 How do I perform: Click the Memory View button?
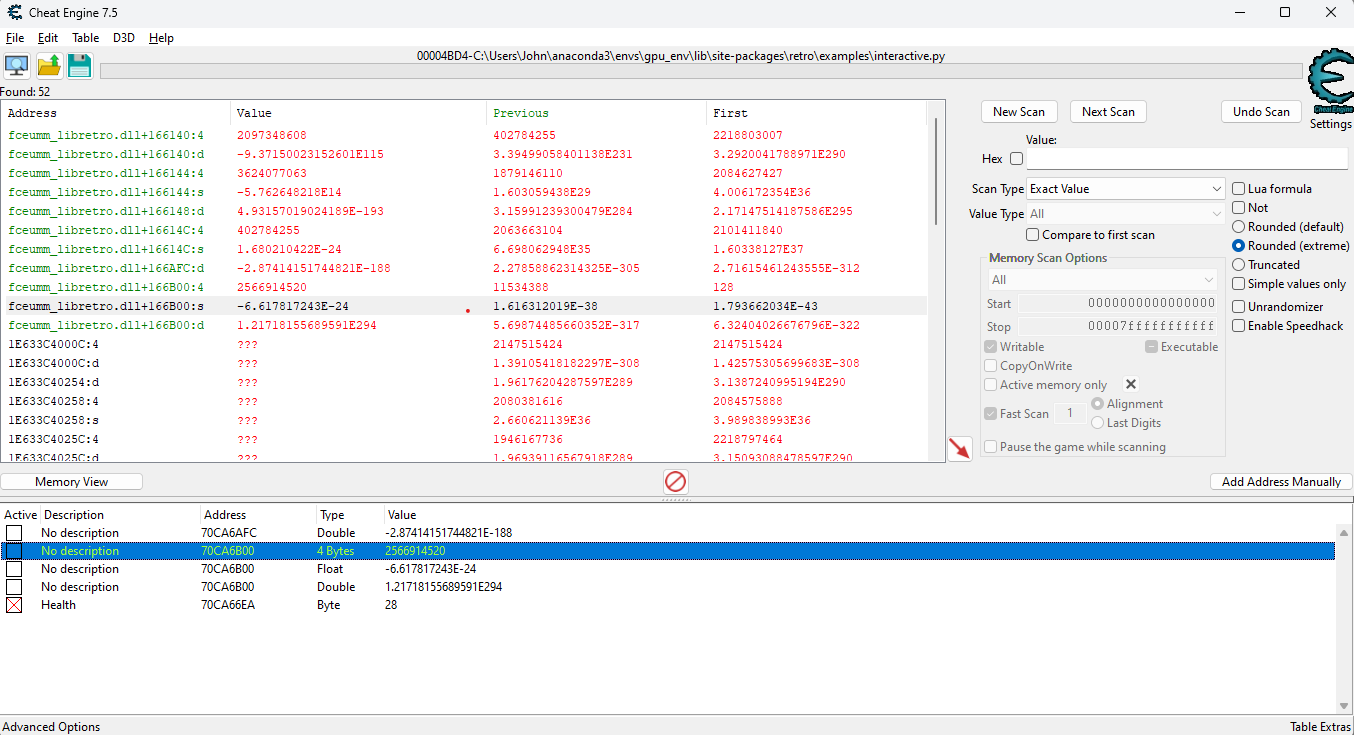point(72,482)
